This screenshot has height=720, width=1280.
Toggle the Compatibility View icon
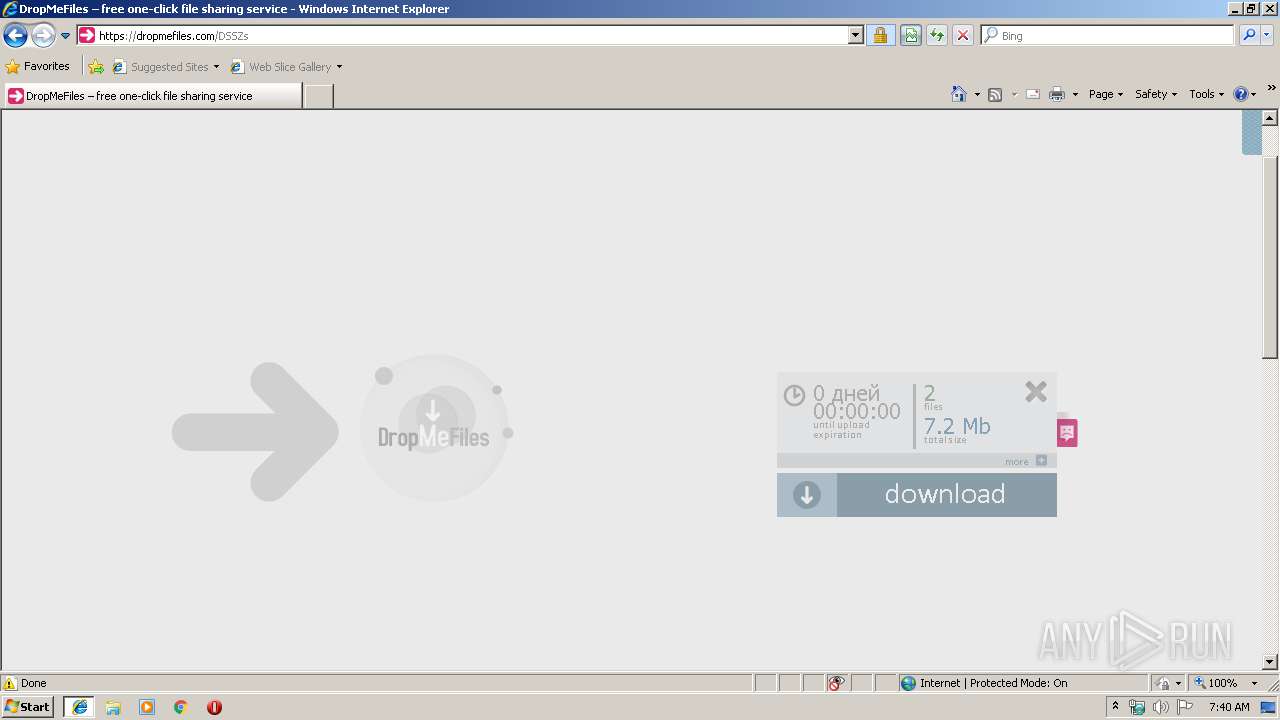pyautogui.click(x=910, y=35)
